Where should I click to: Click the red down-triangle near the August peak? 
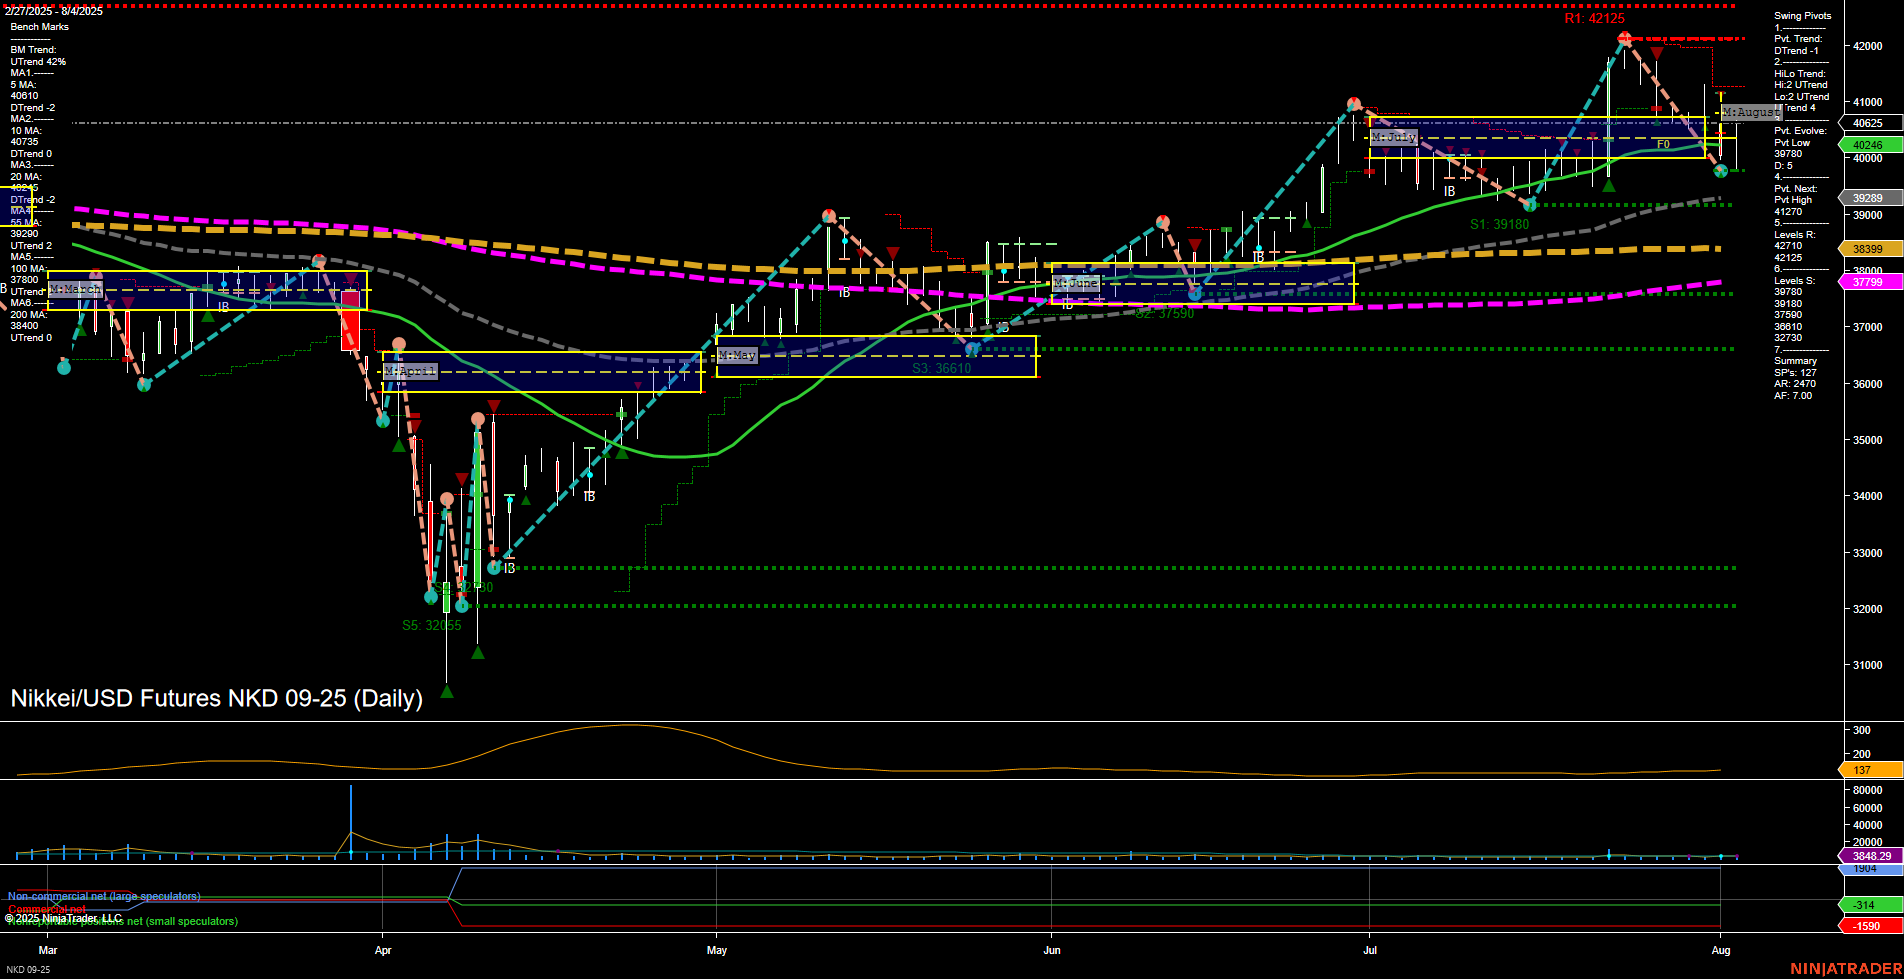[x=1655, y=53]
